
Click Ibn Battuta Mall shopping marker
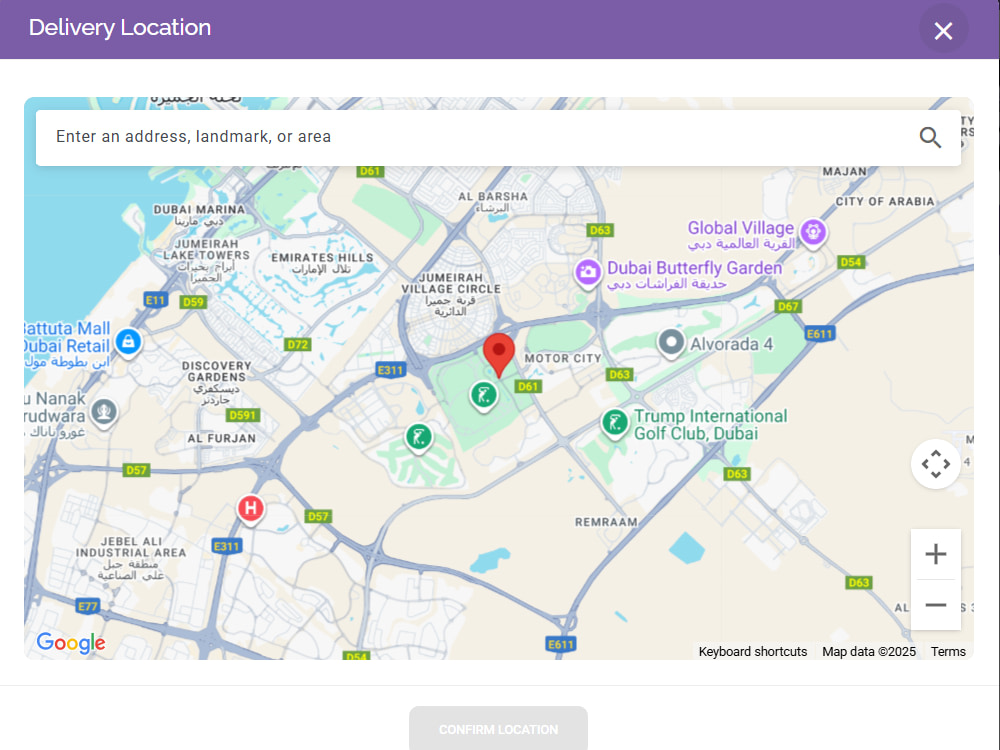point(128,343)
